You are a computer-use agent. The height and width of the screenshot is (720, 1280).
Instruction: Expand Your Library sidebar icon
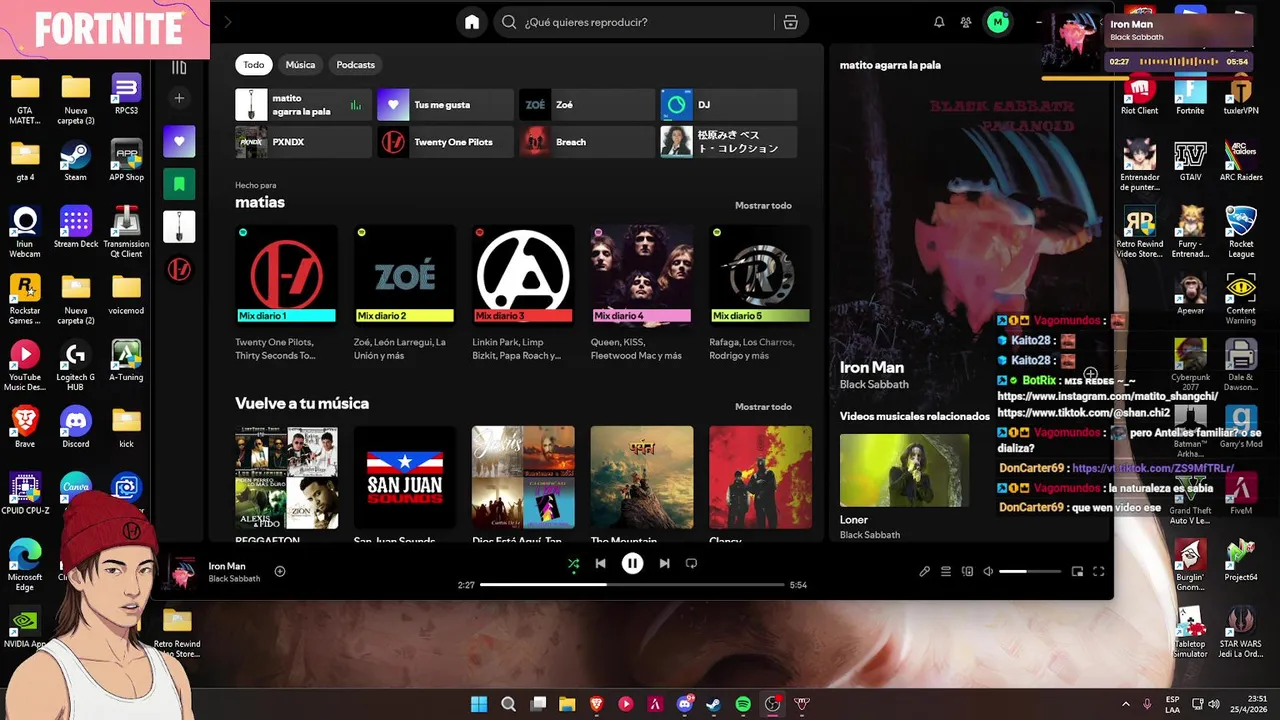[179, 67]
